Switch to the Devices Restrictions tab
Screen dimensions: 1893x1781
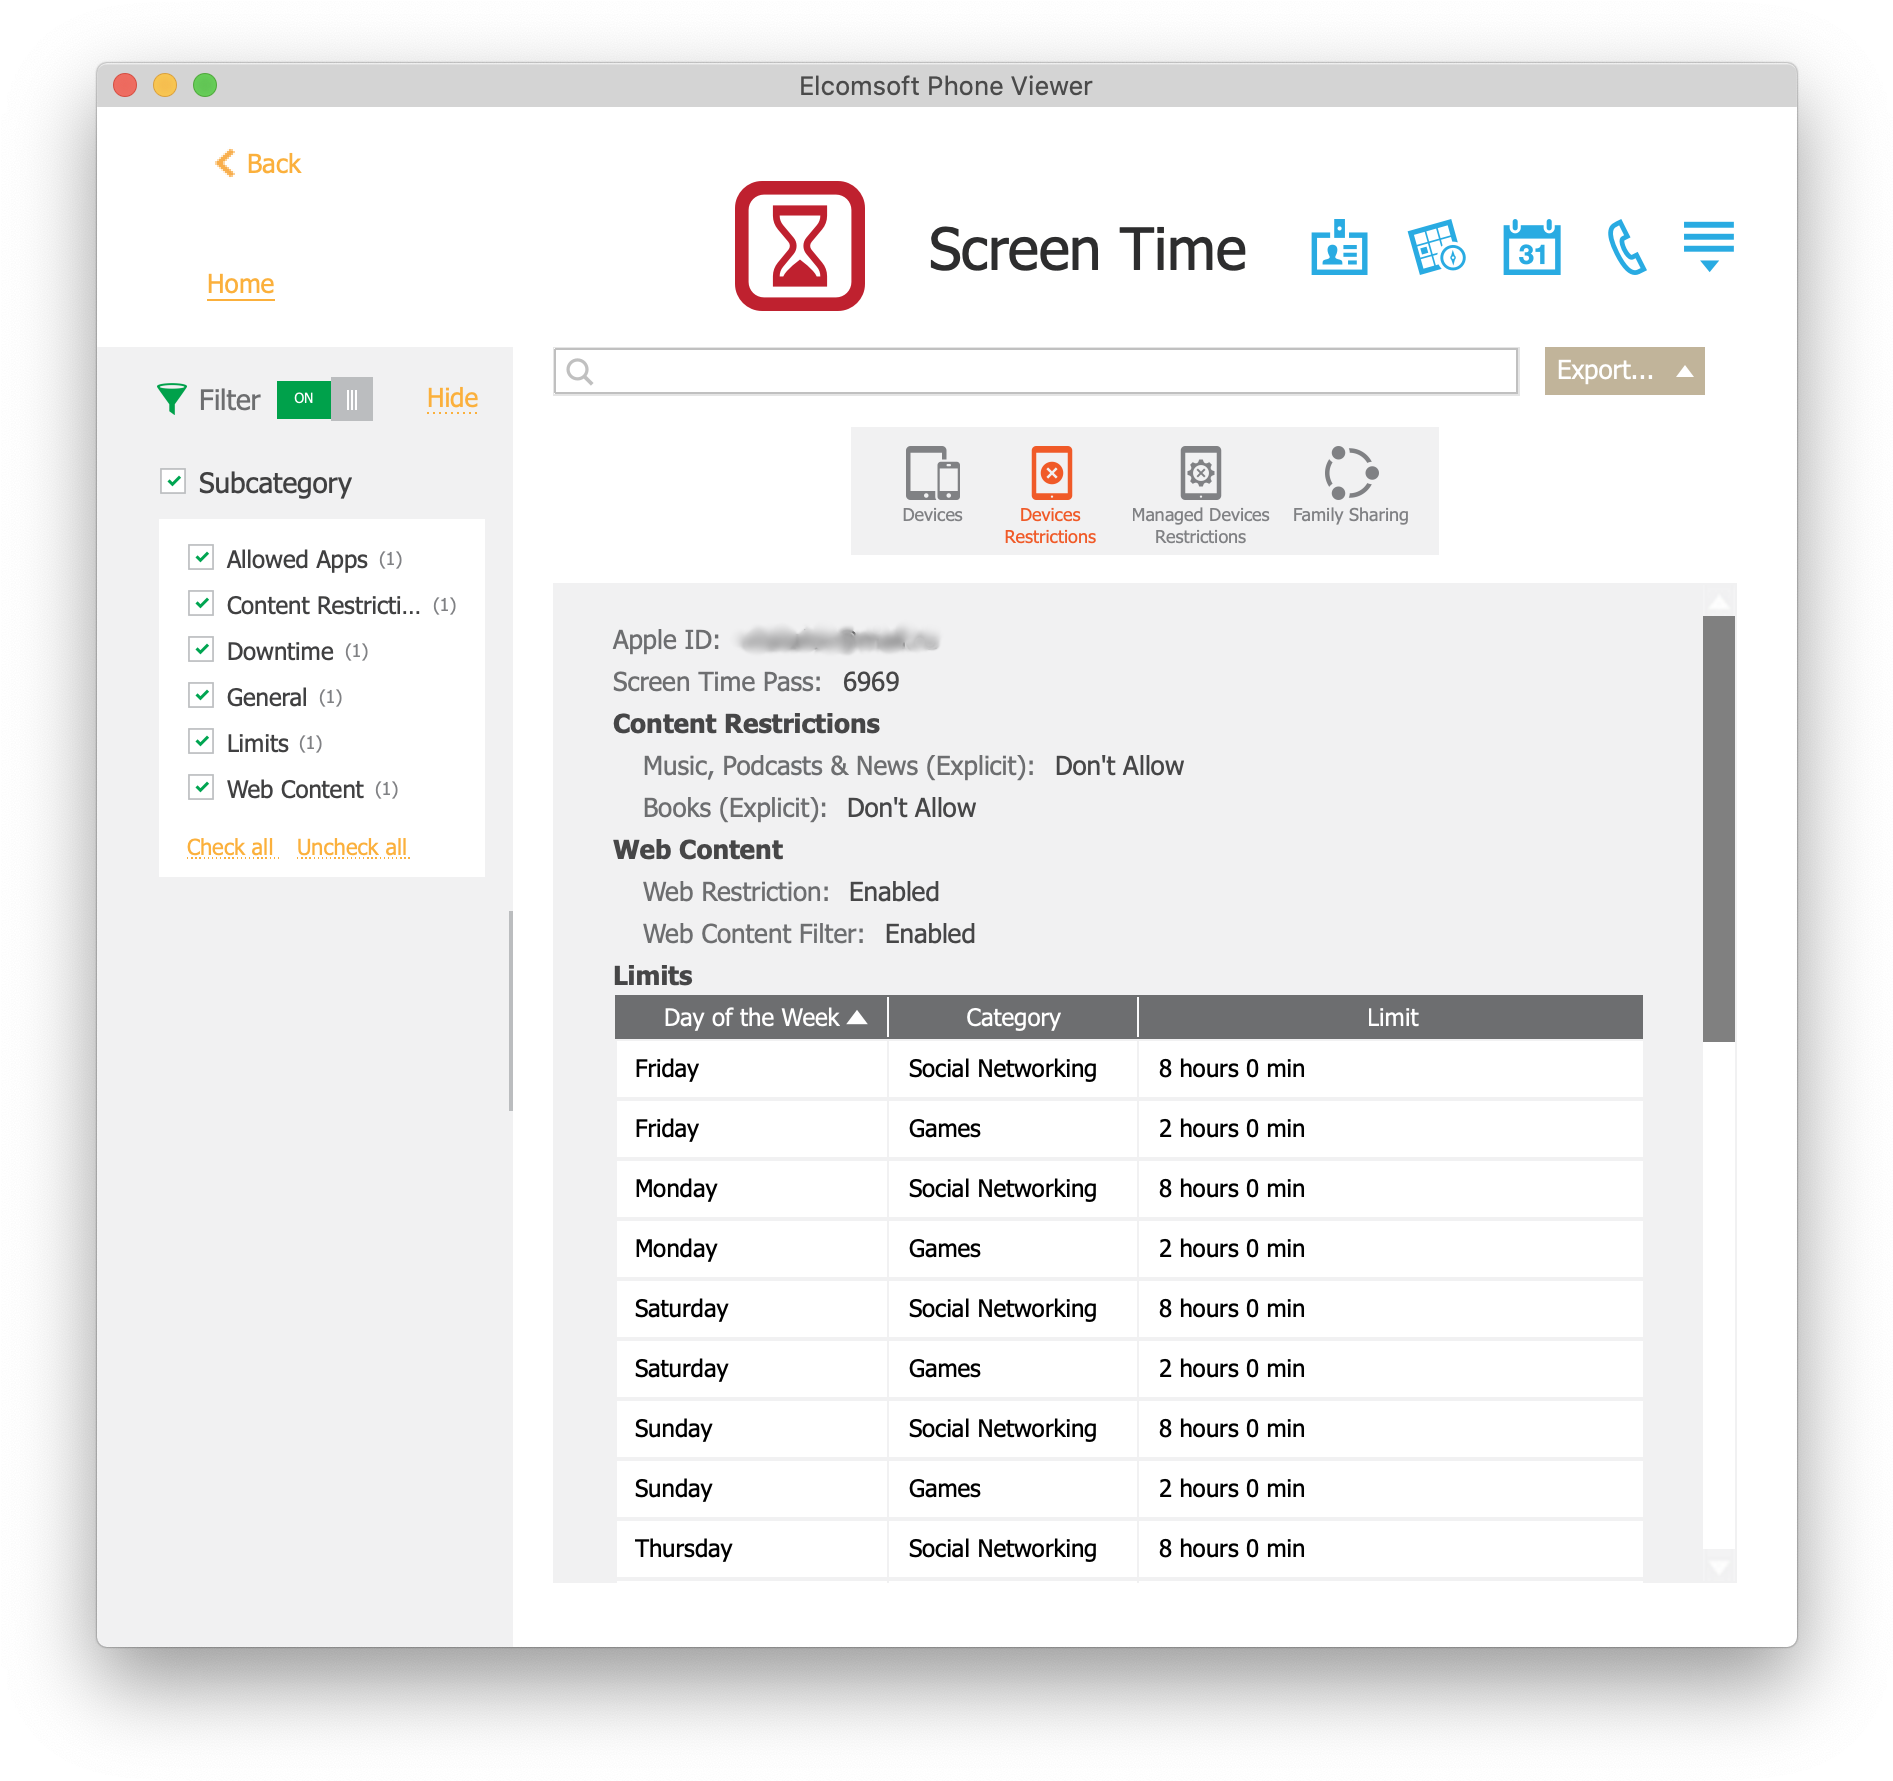click(x=1050, y=496)
